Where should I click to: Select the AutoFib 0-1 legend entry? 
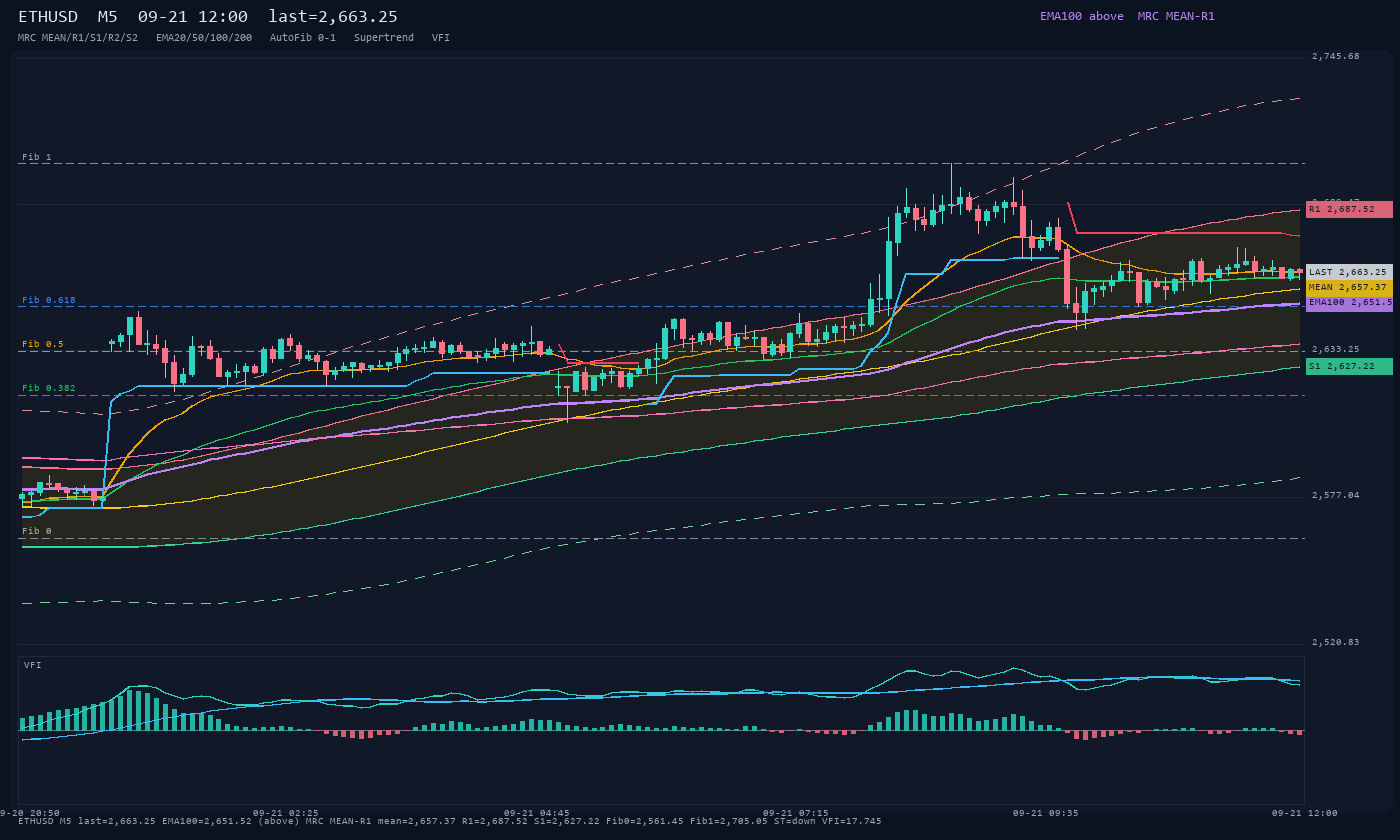(303, 37)
